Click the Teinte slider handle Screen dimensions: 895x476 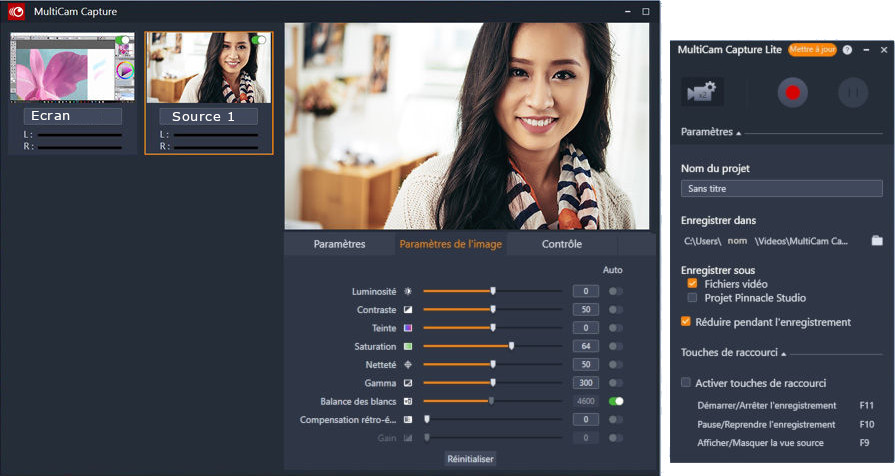[x=493, y=328]
